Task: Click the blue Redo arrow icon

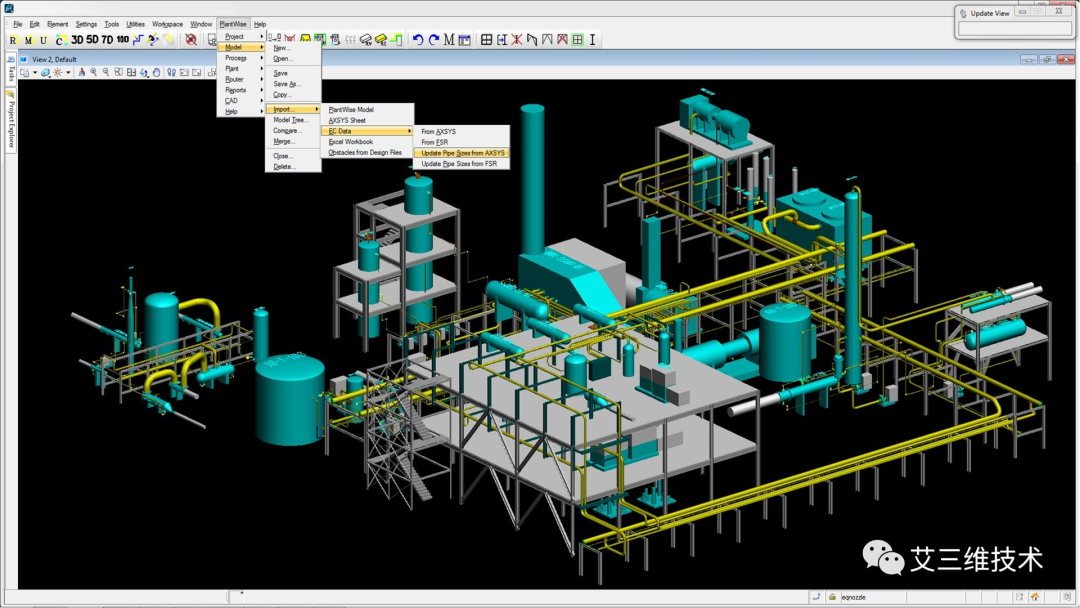Action: [433, 40]
